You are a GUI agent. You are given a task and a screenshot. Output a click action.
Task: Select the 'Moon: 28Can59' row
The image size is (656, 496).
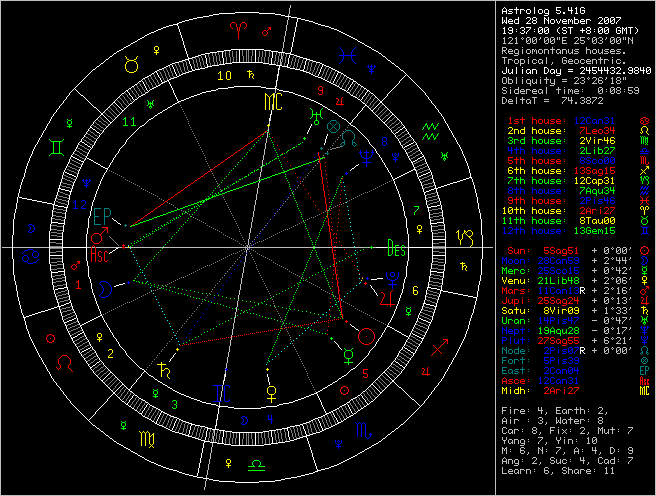tap(576, 261)
